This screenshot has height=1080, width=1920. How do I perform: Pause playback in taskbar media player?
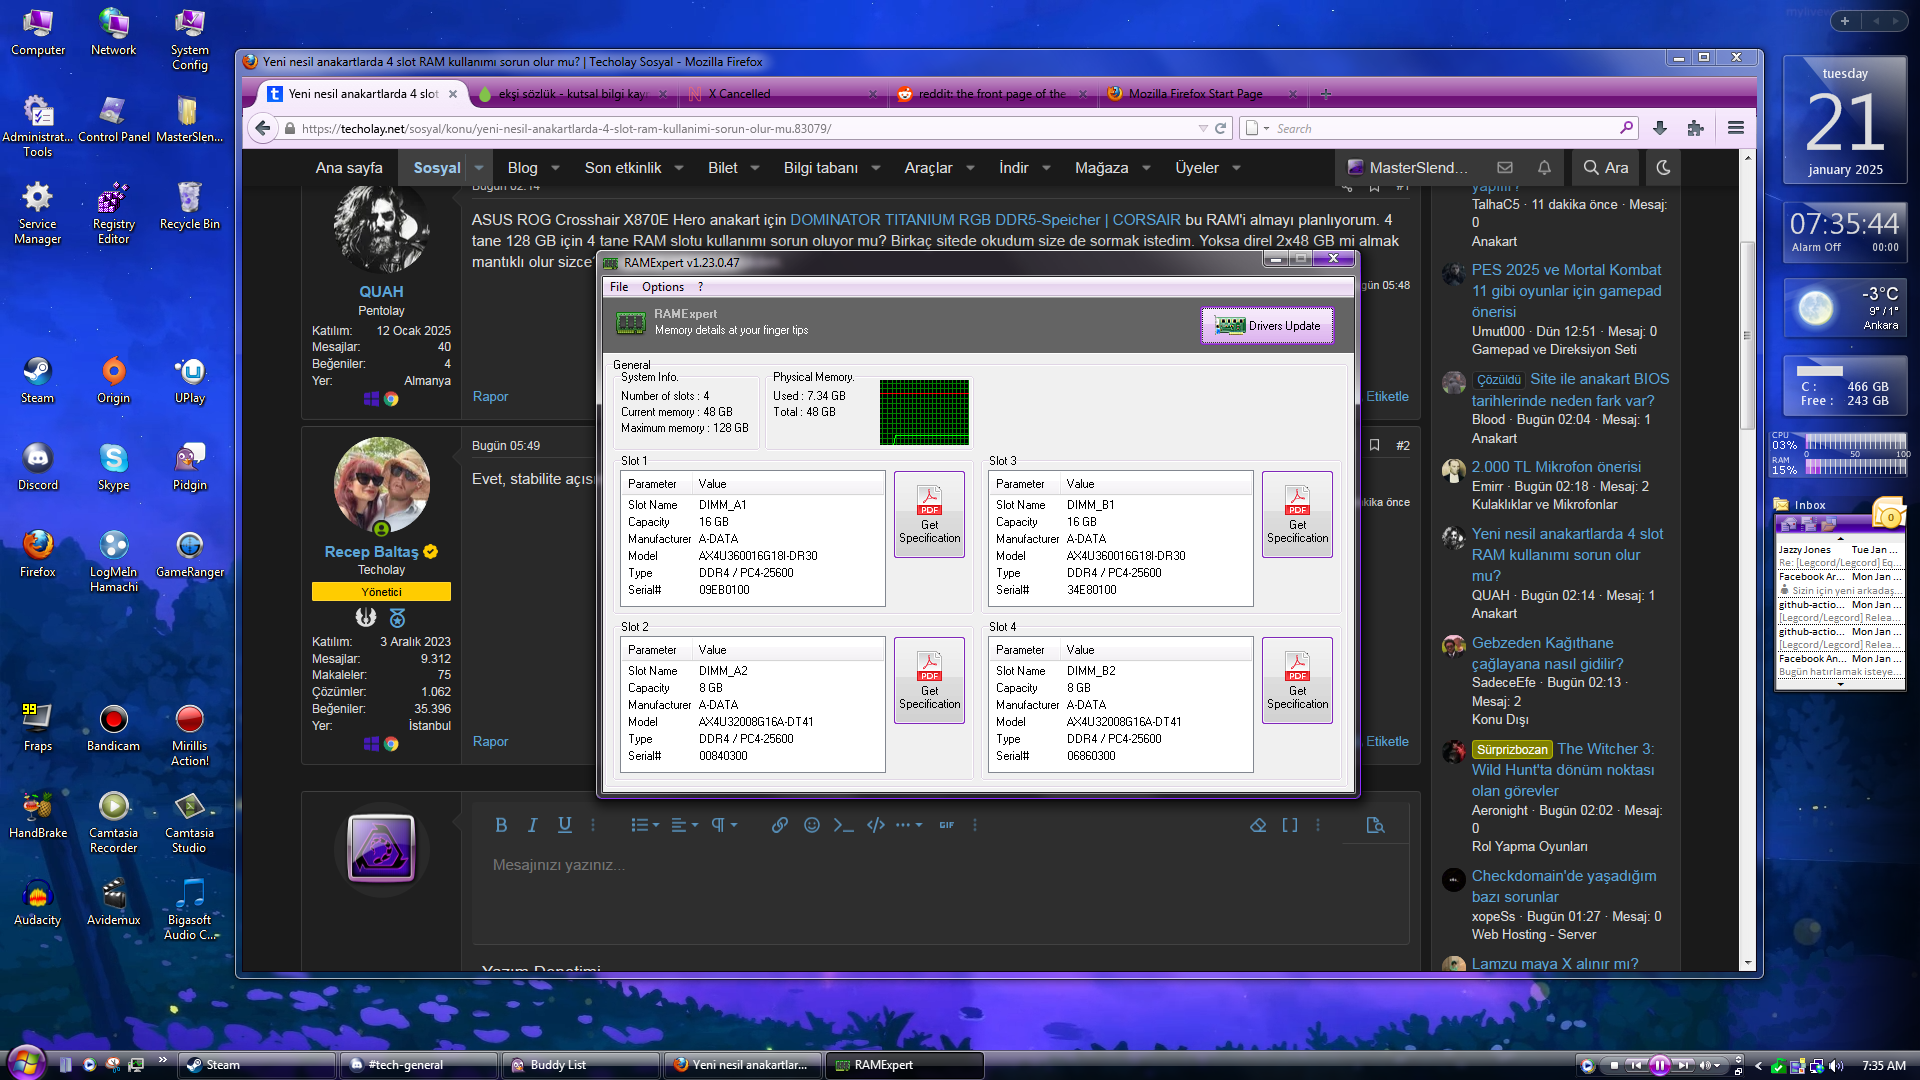tap(1659, 1065)
